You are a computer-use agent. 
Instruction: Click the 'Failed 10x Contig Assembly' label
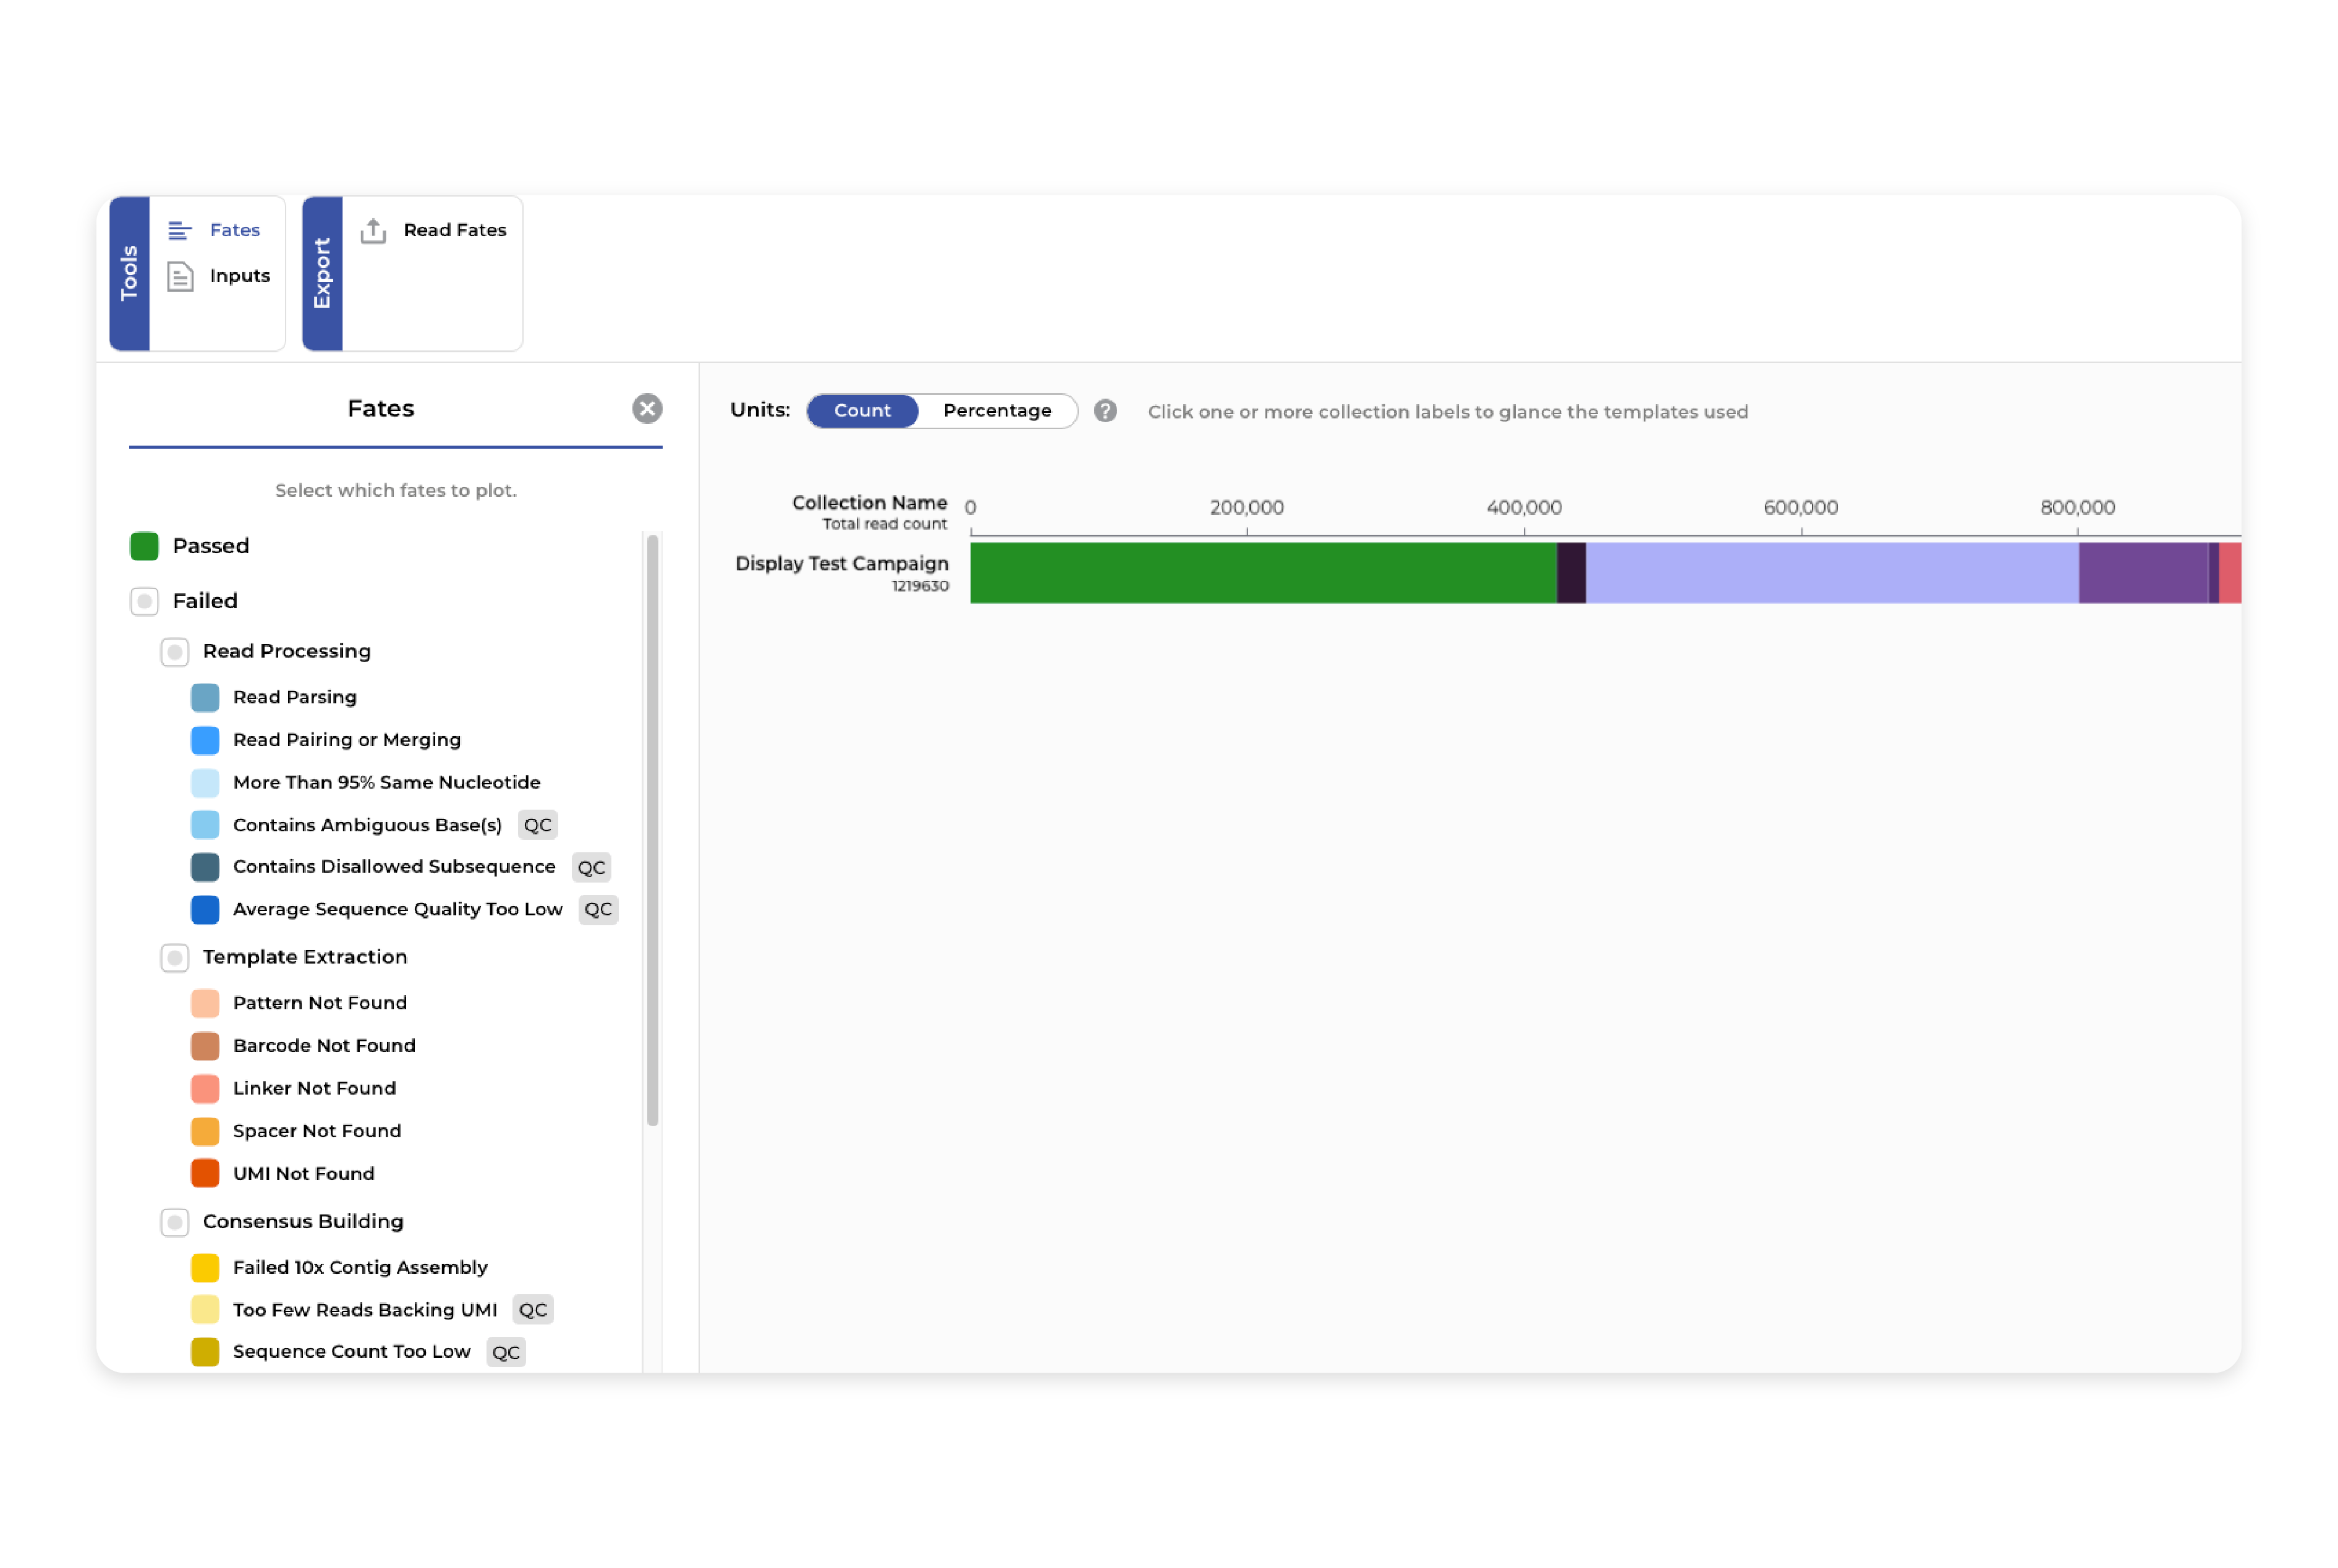pos(360,1268)
